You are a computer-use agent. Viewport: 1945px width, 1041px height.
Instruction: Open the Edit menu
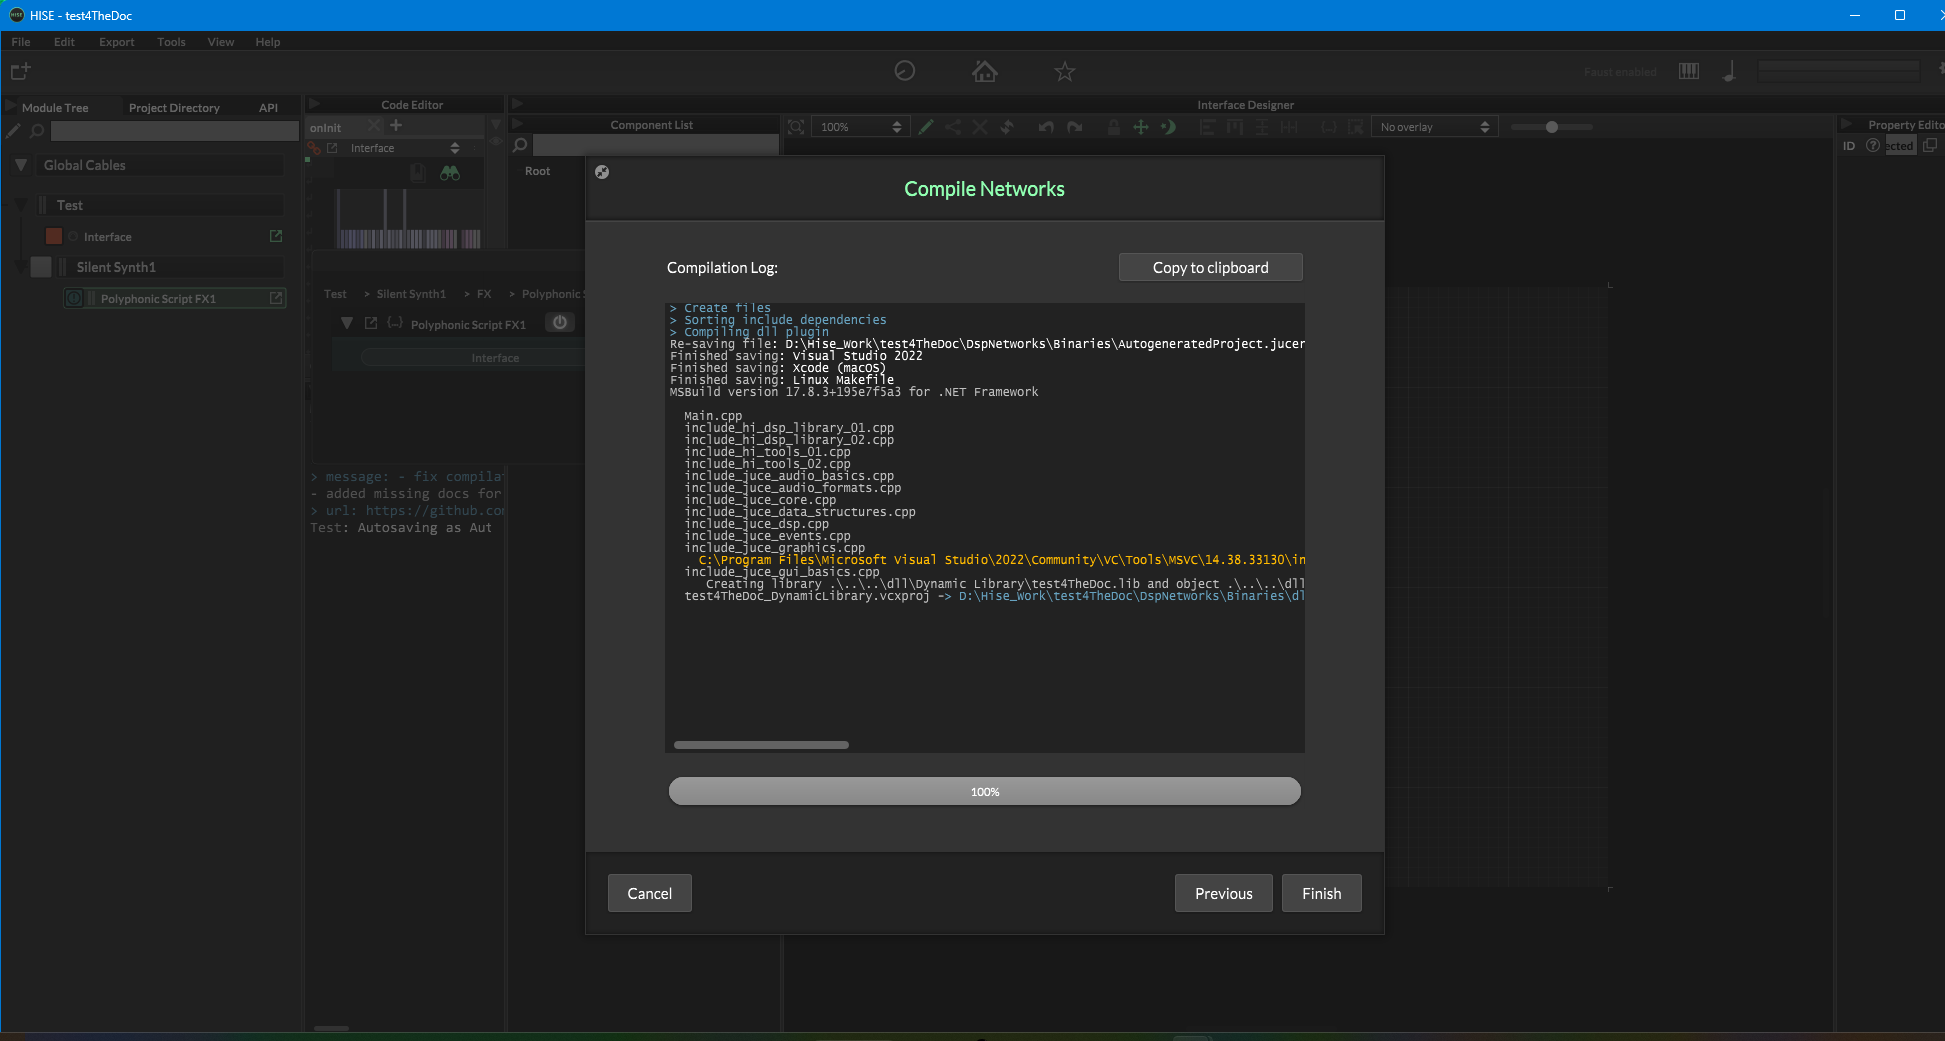(x=64, y=42)
